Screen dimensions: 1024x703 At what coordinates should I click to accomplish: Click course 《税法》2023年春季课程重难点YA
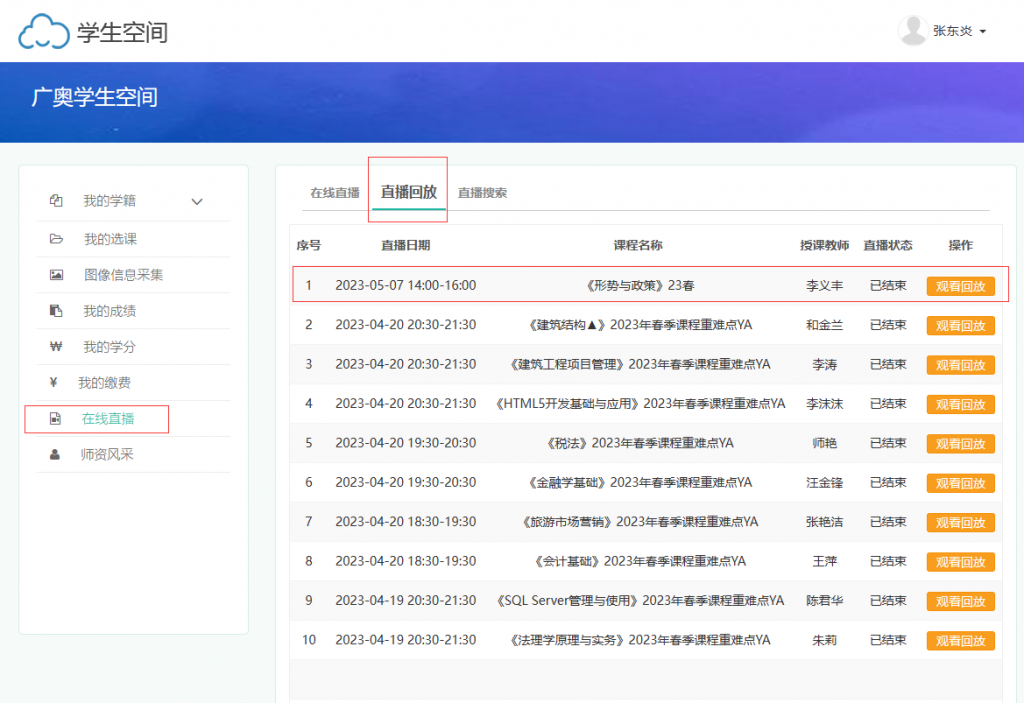click(638, 443)
